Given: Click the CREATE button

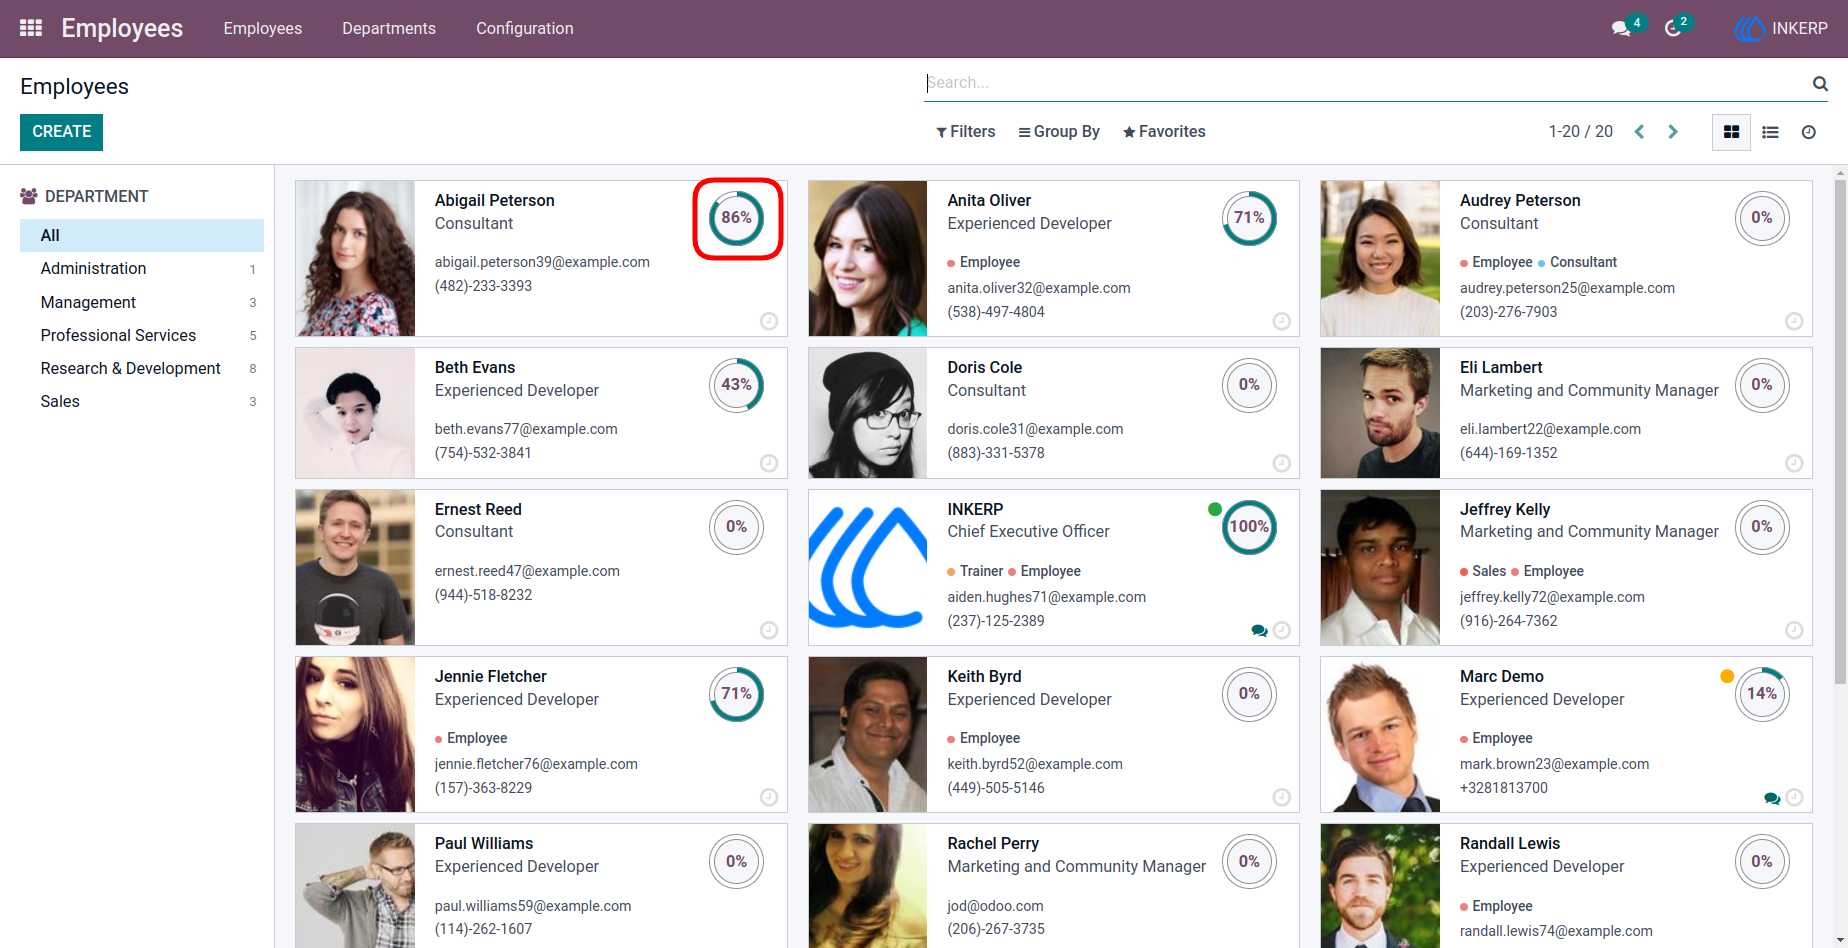Looking at the screenshot, I should [x=61, y=132].
